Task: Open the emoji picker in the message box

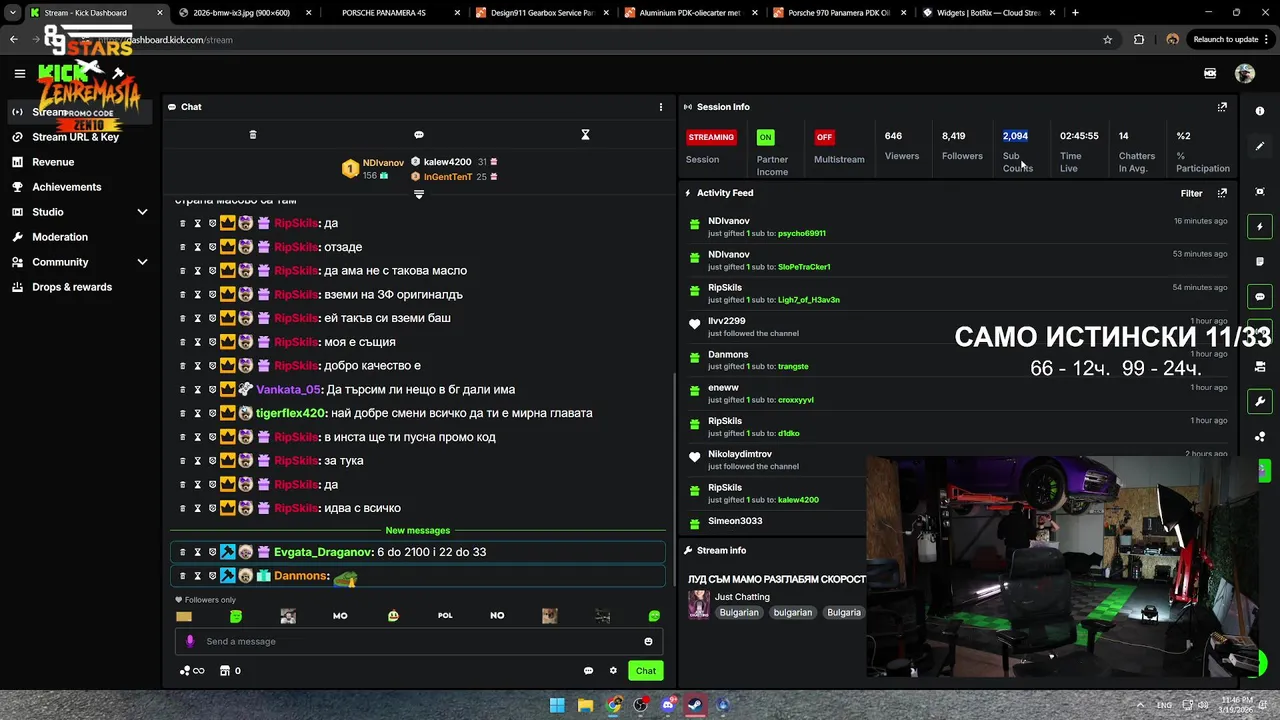Action: 648,642
